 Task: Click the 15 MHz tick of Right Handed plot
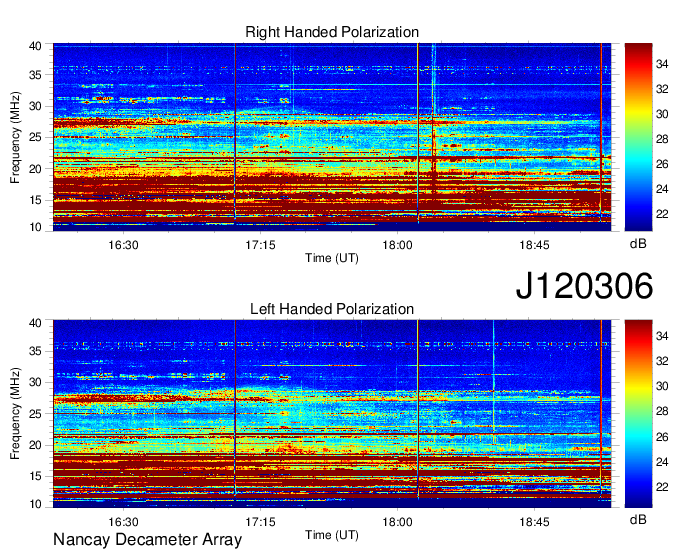coord(35,200)
